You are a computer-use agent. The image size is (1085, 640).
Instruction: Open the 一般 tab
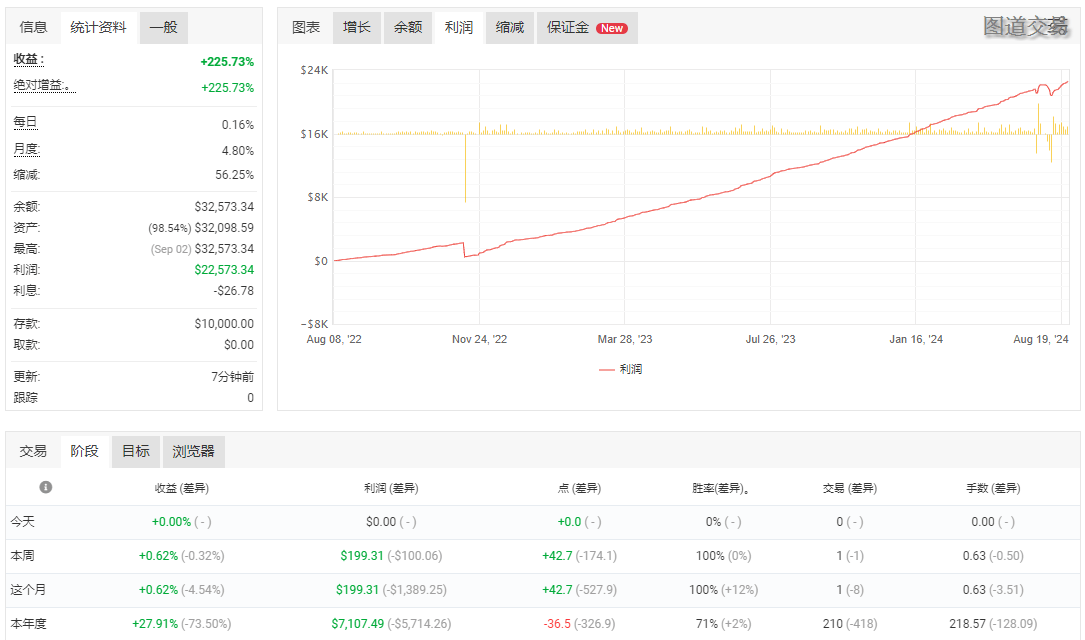tap(163, 28)
